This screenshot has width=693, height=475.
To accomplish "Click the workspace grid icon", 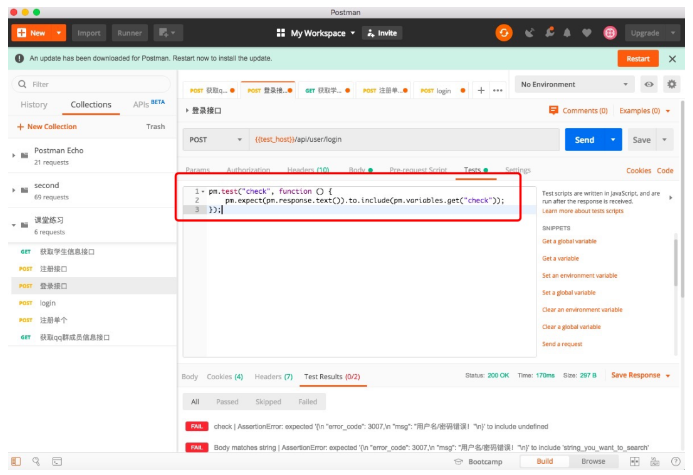I will [x=281, y=33].
